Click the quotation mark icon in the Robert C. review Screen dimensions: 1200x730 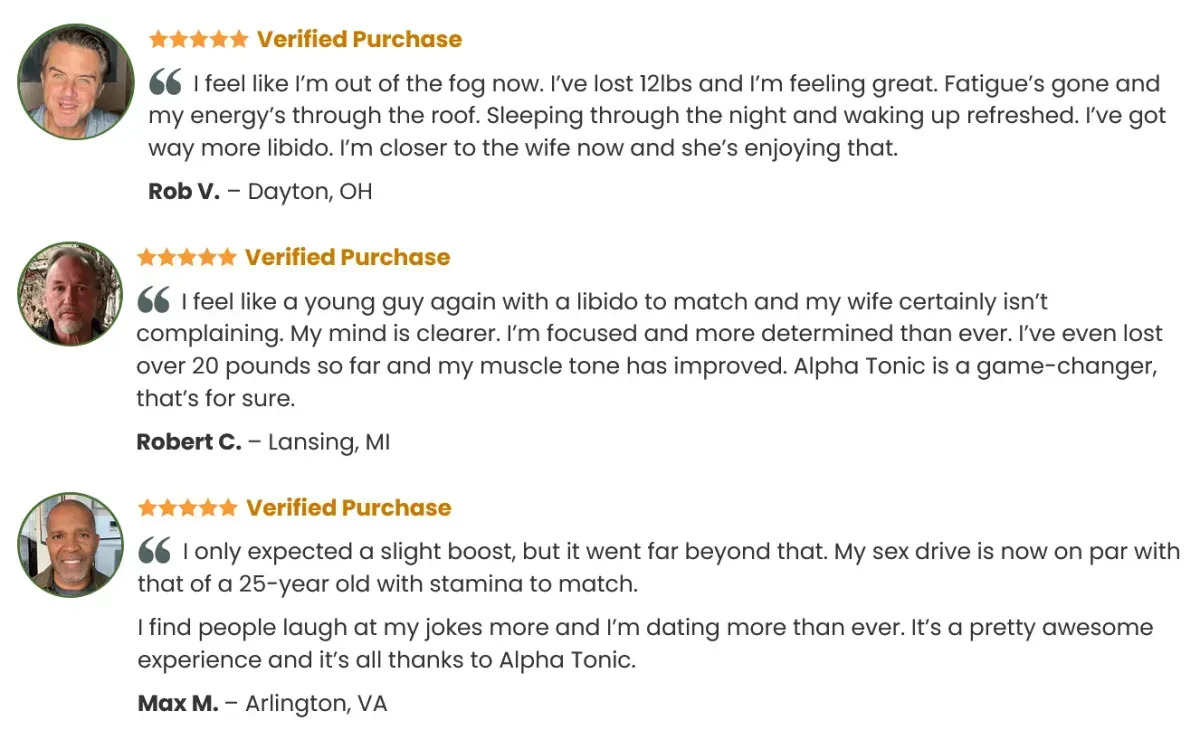point(153,299)
